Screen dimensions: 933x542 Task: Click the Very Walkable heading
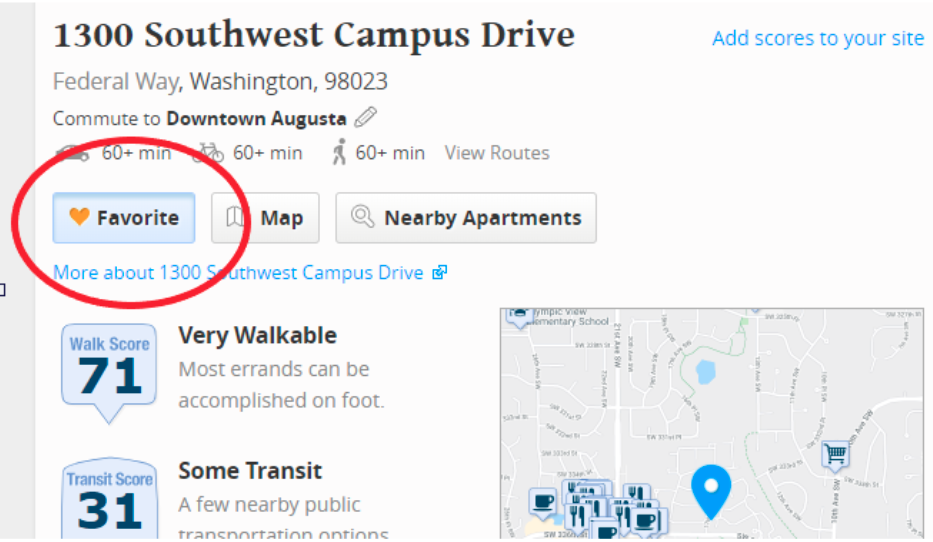click(x=258, y=336)
